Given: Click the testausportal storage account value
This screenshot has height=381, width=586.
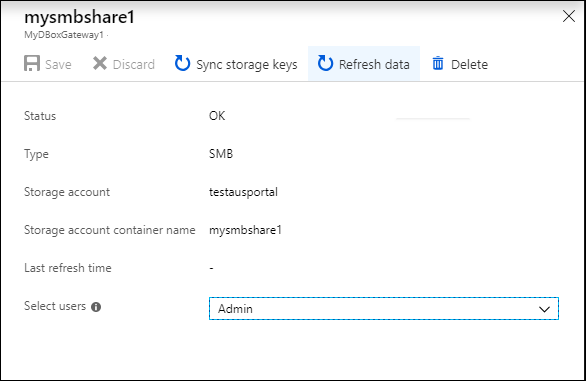Looking at the screenshot, I should 243,193.
